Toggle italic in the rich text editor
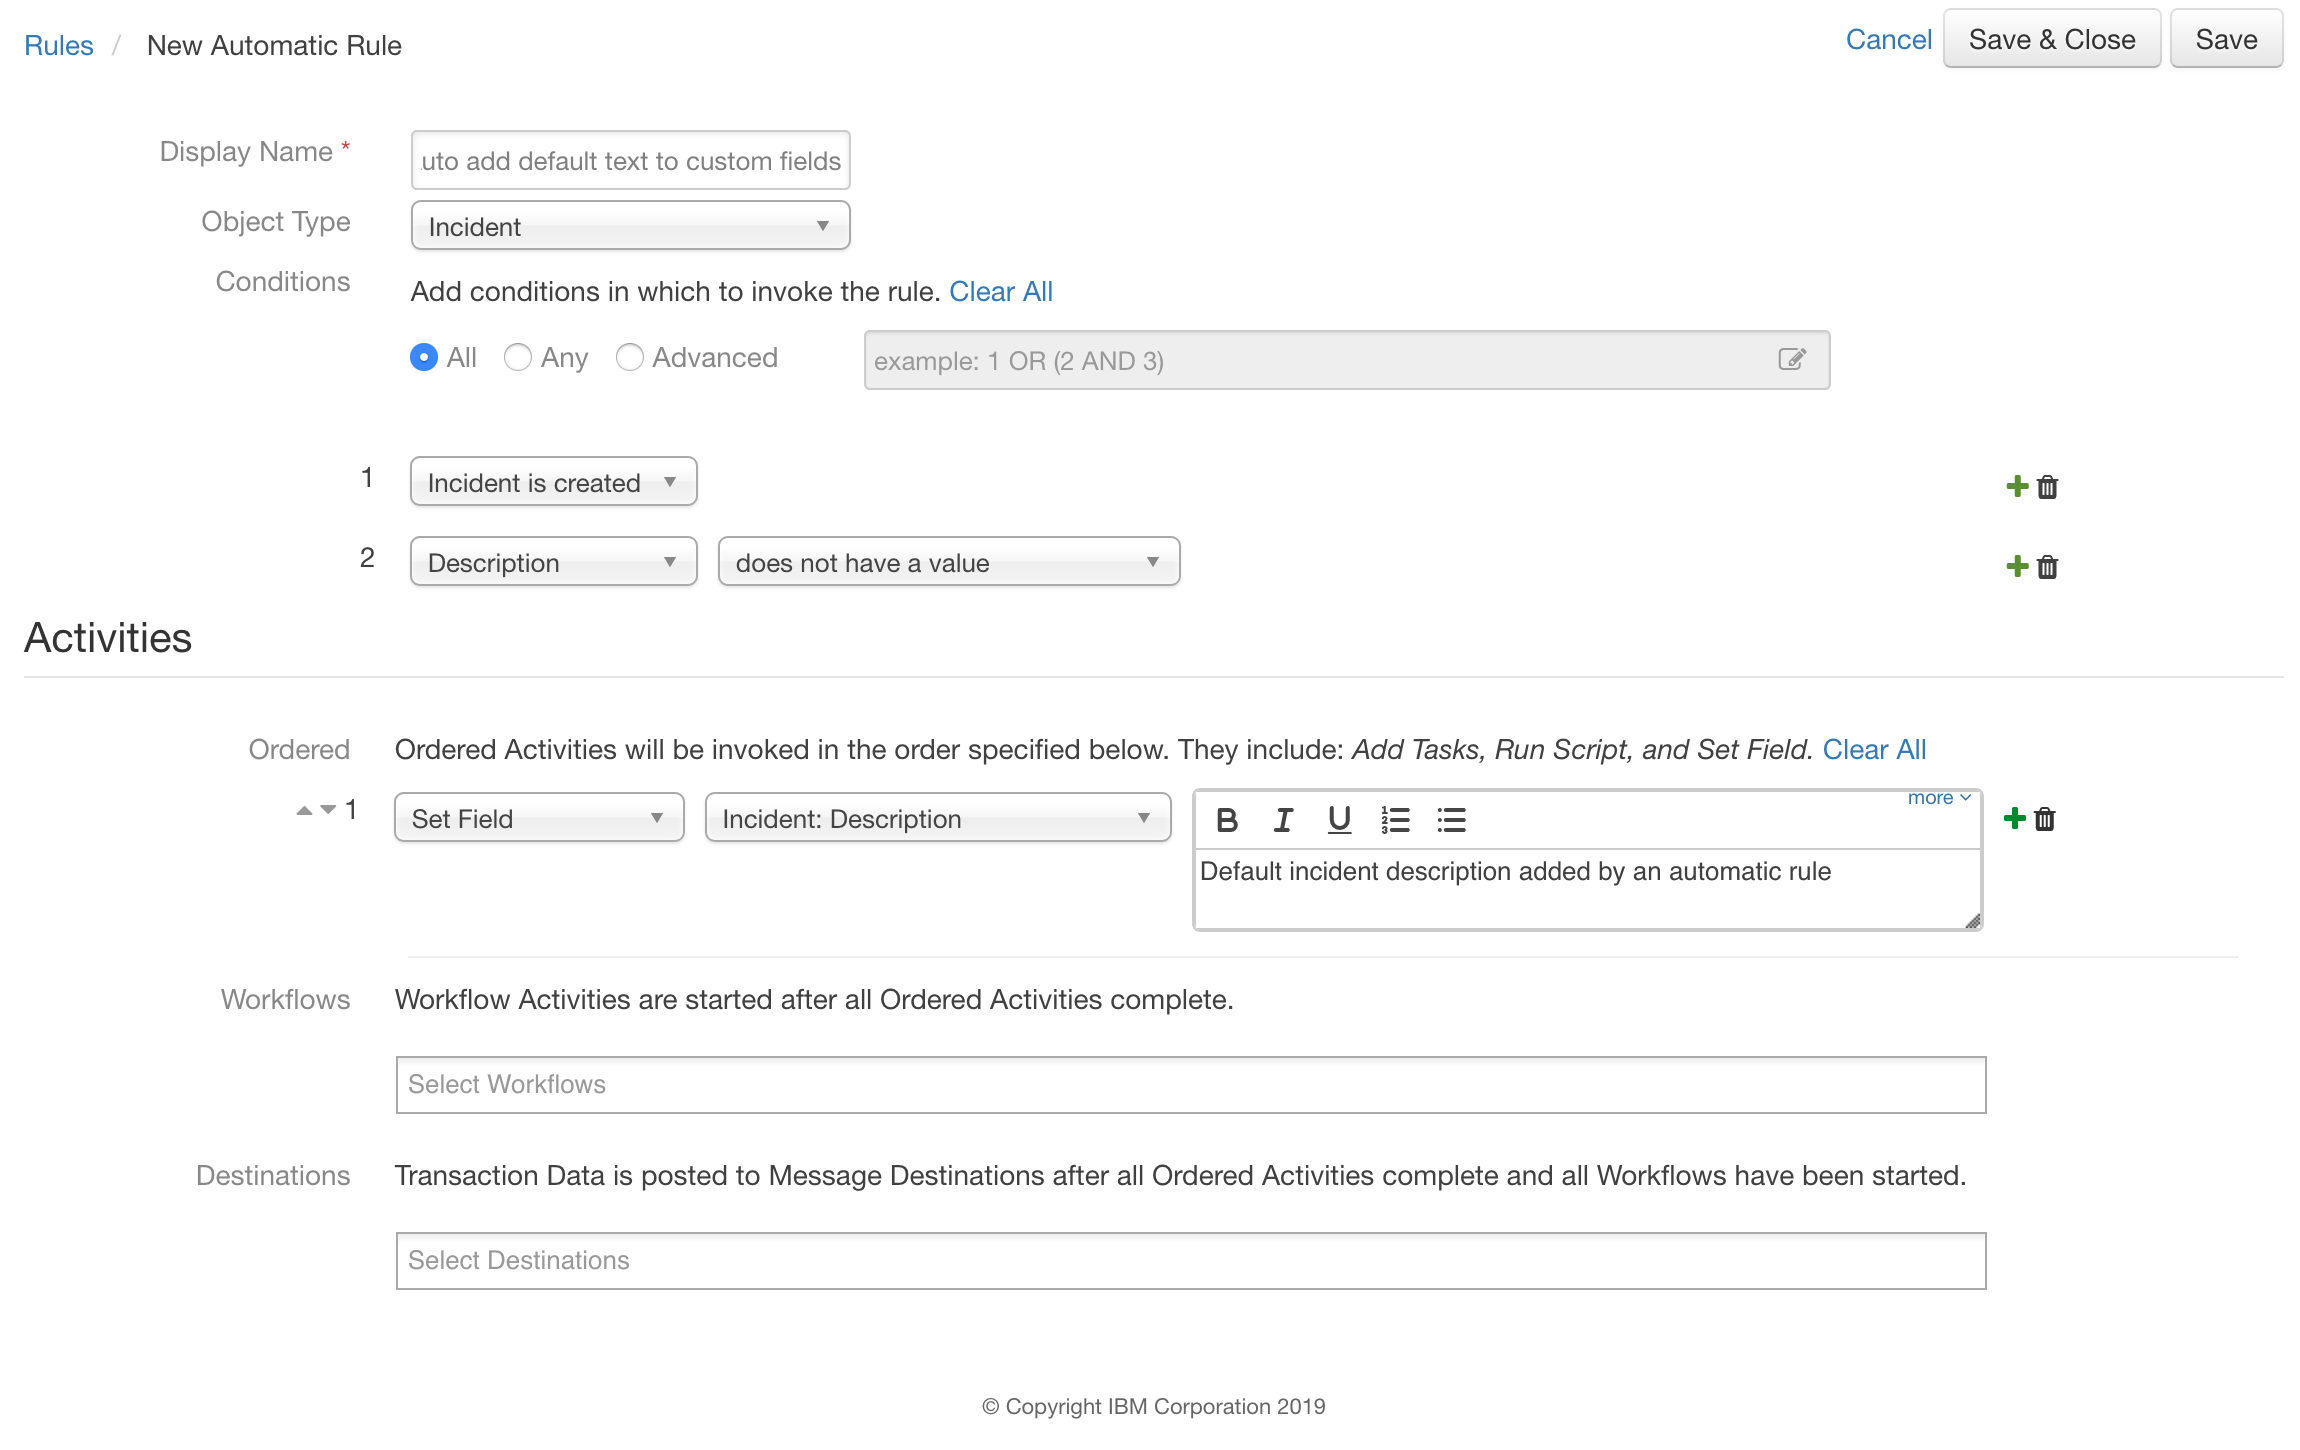This screenshot has width=2300, height=1450. [x=1283, y=820]
